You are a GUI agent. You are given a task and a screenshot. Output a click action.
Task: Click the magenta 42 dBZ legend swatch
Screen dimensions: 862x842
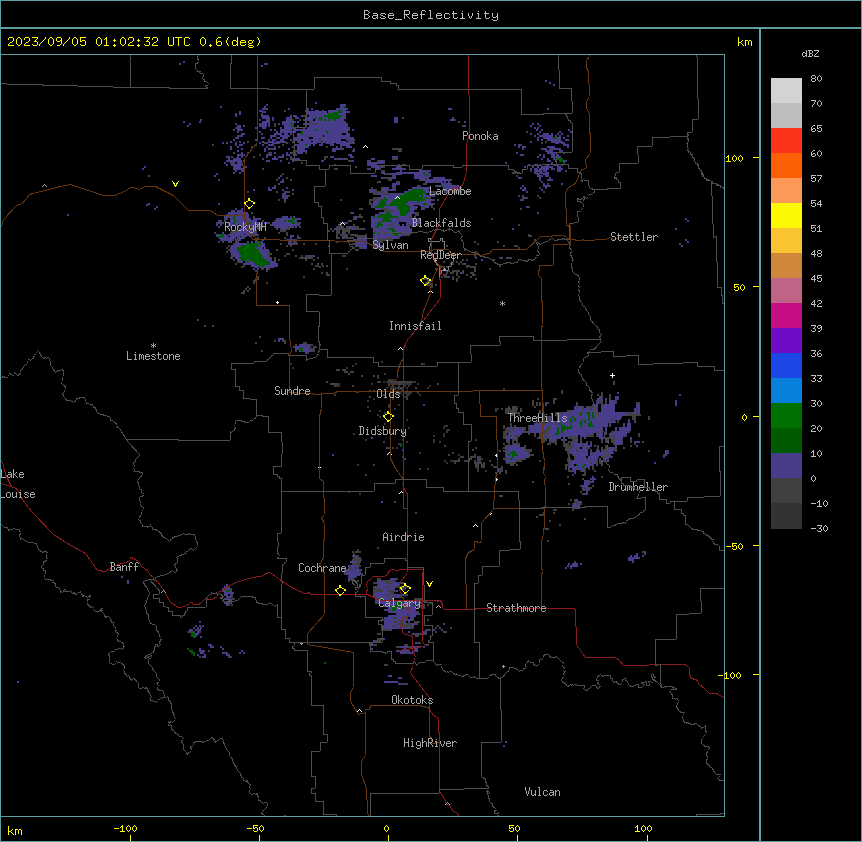click(x=786, y=315)
